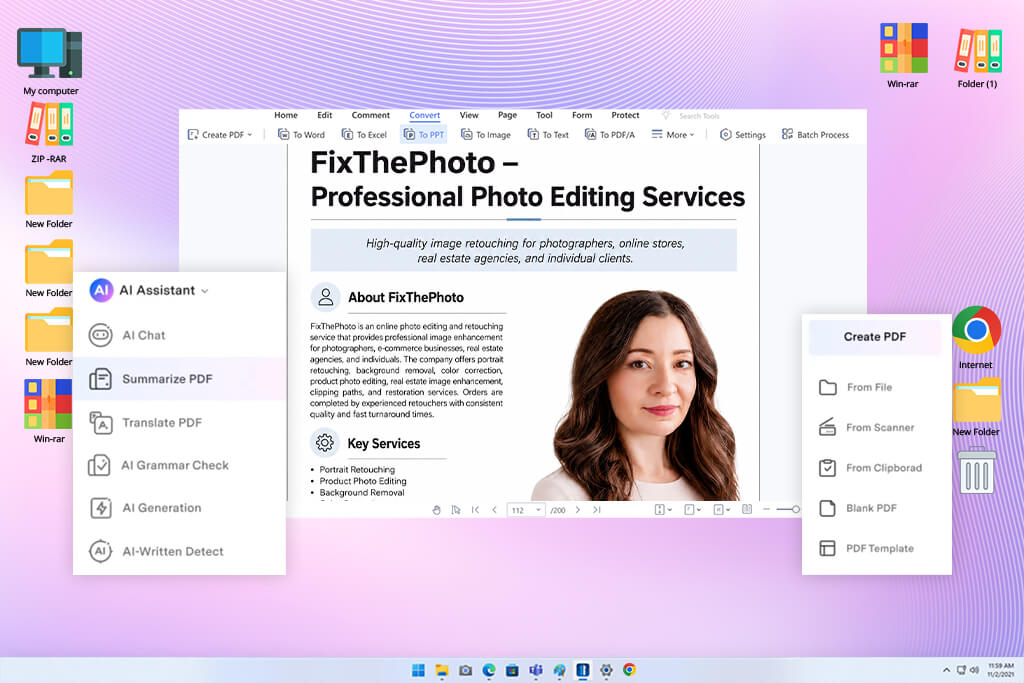Launch Microsoft Edge from taskbar
1024x683 pixels.
point(488,670)
